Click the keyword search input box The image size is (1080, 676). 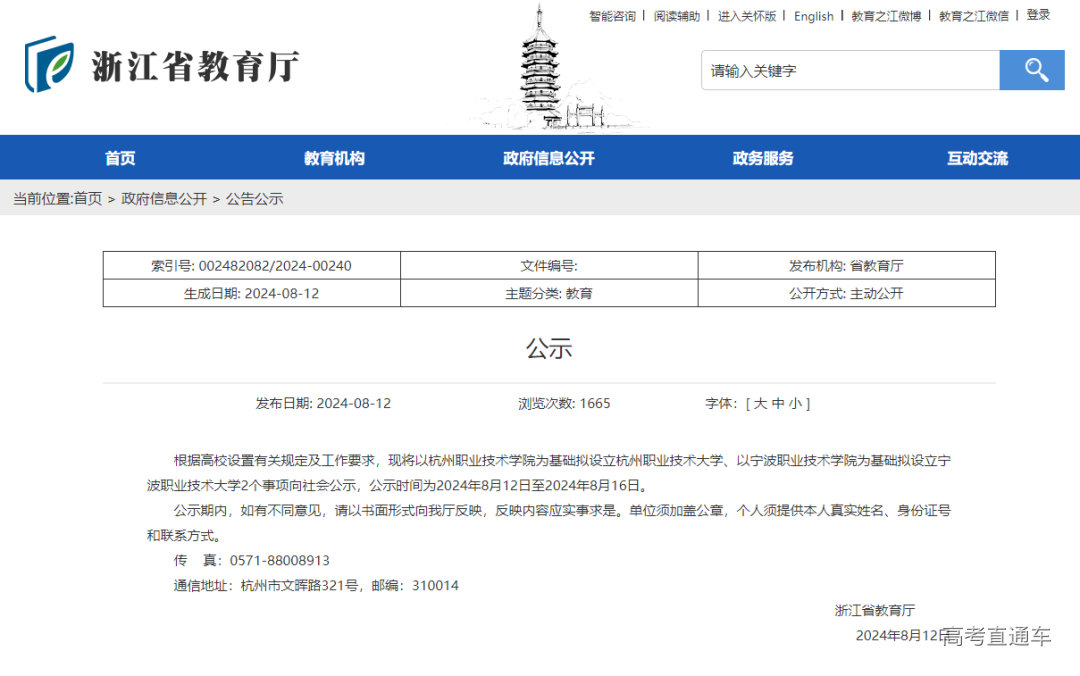tap(850, 70)
